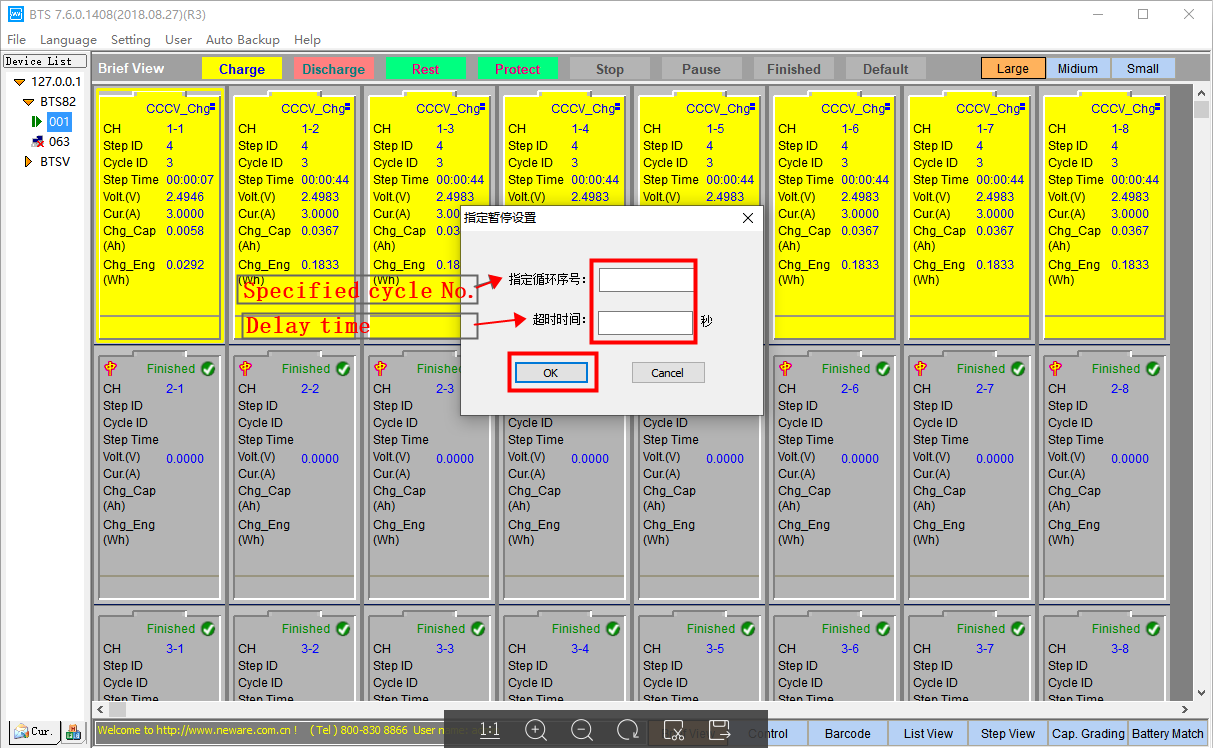This screenshot has height=748, width=1213.
Task: Click Cancel in the pause settings dialog
Action: (x=668, y=372)
